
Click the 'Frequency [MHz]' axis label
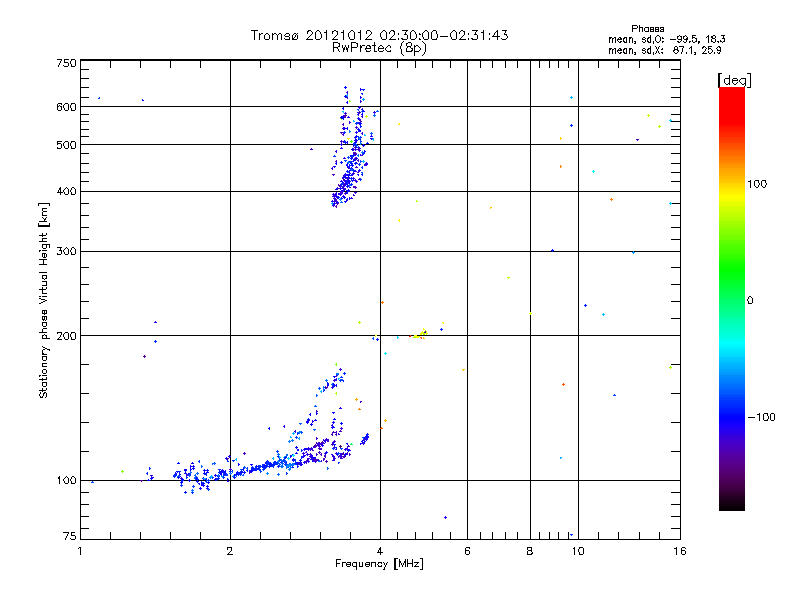[x=379, y=564]
